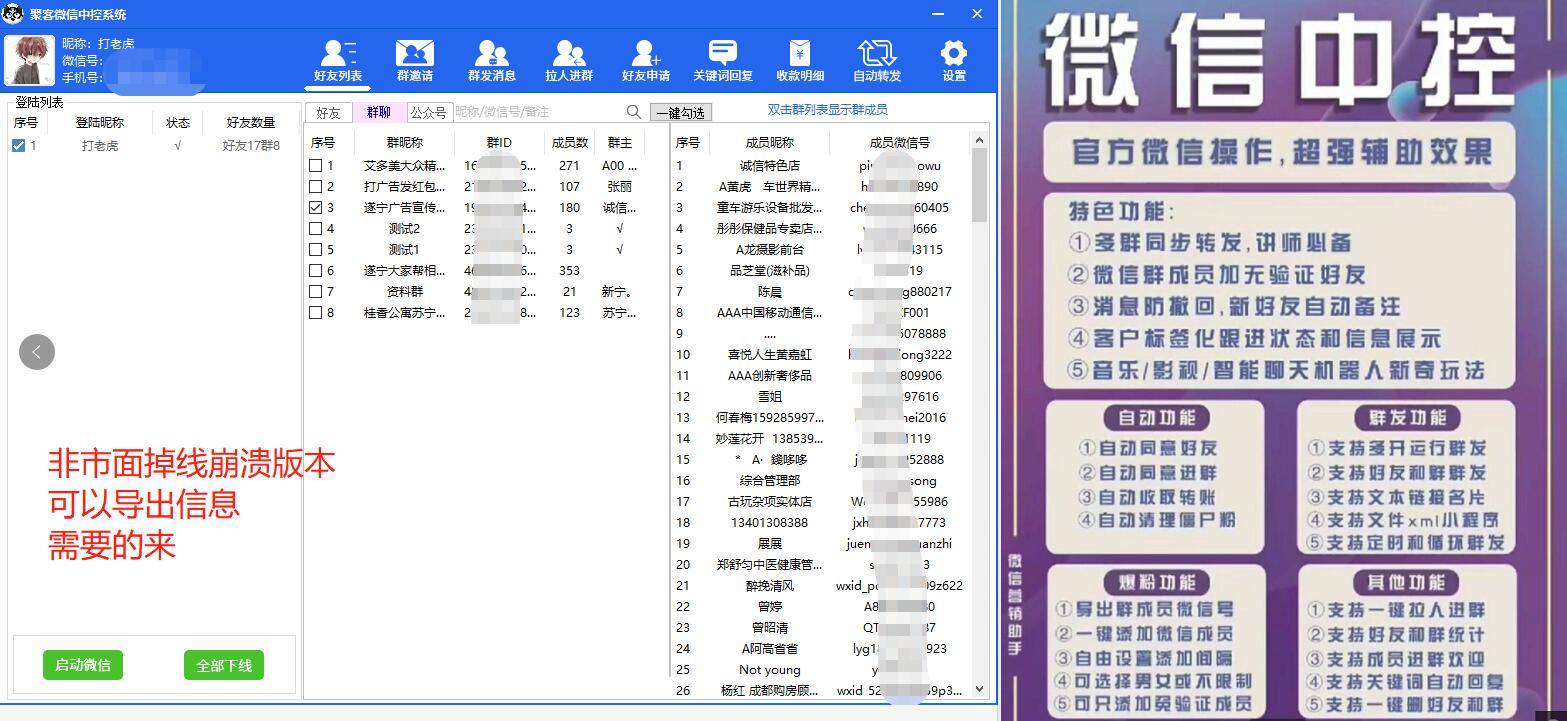Check the box for group 艾多美大众精...
Image resolution: width=1567 pixels, height=721 pixels.
[316, 166]
